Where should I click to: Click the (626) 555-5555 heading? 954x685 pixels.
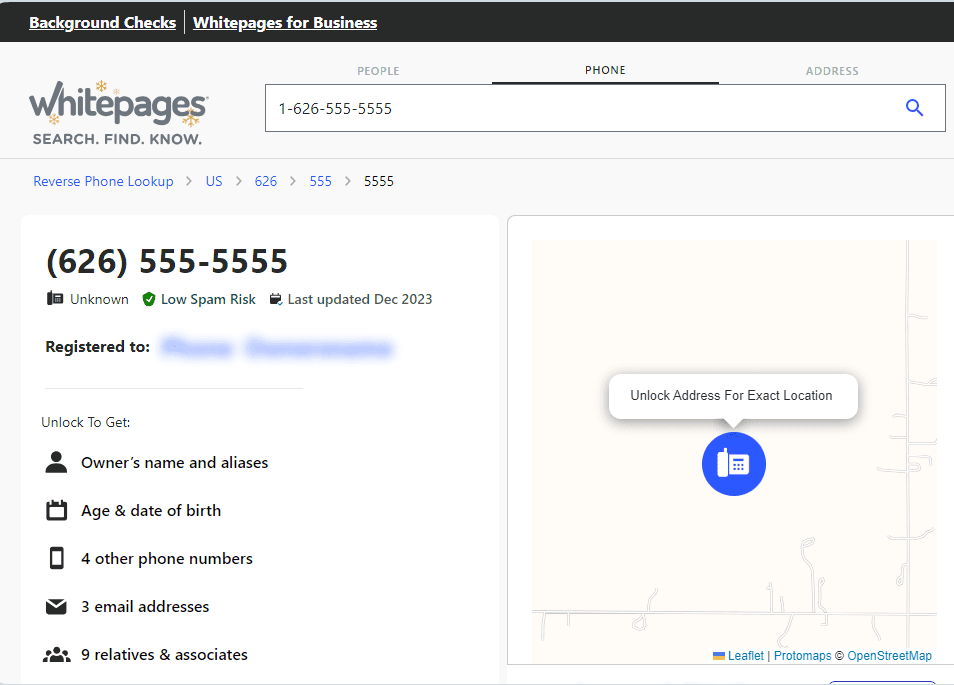pos(167,262)
